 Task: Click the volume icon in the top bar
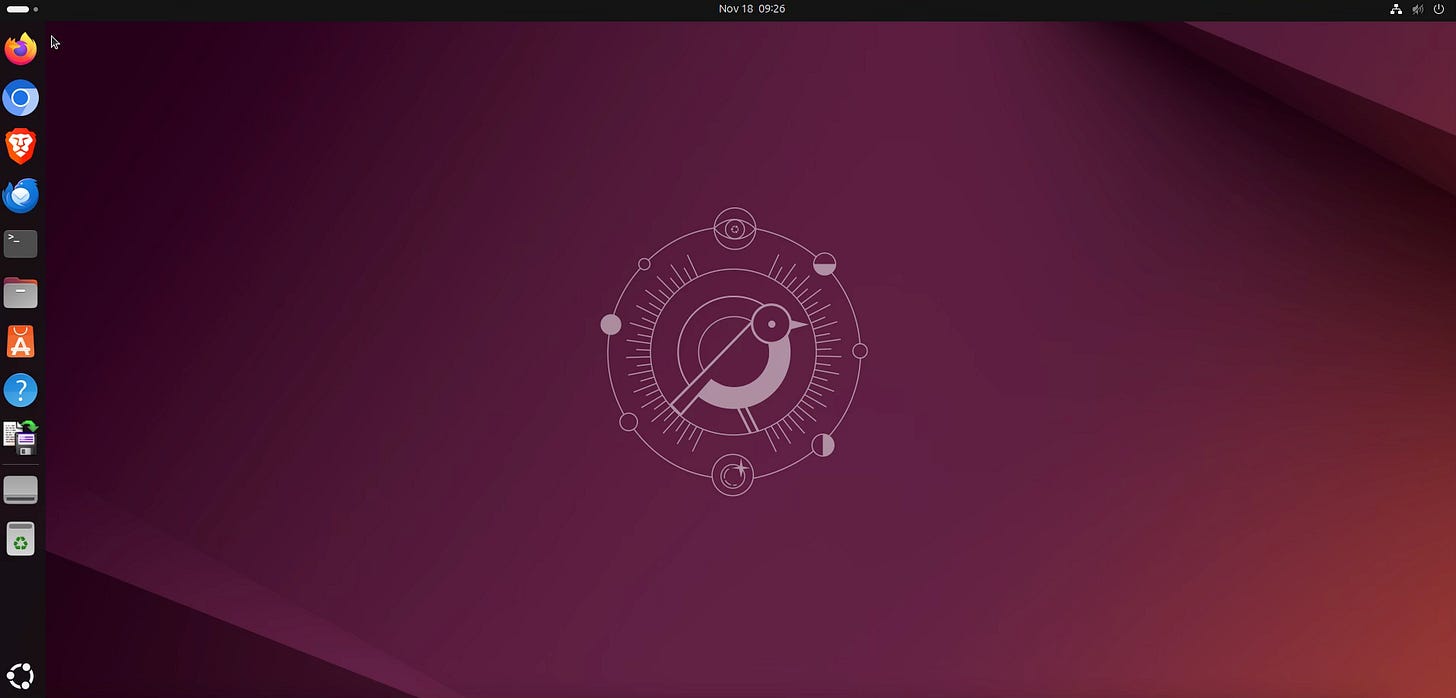click(1418, 9)
